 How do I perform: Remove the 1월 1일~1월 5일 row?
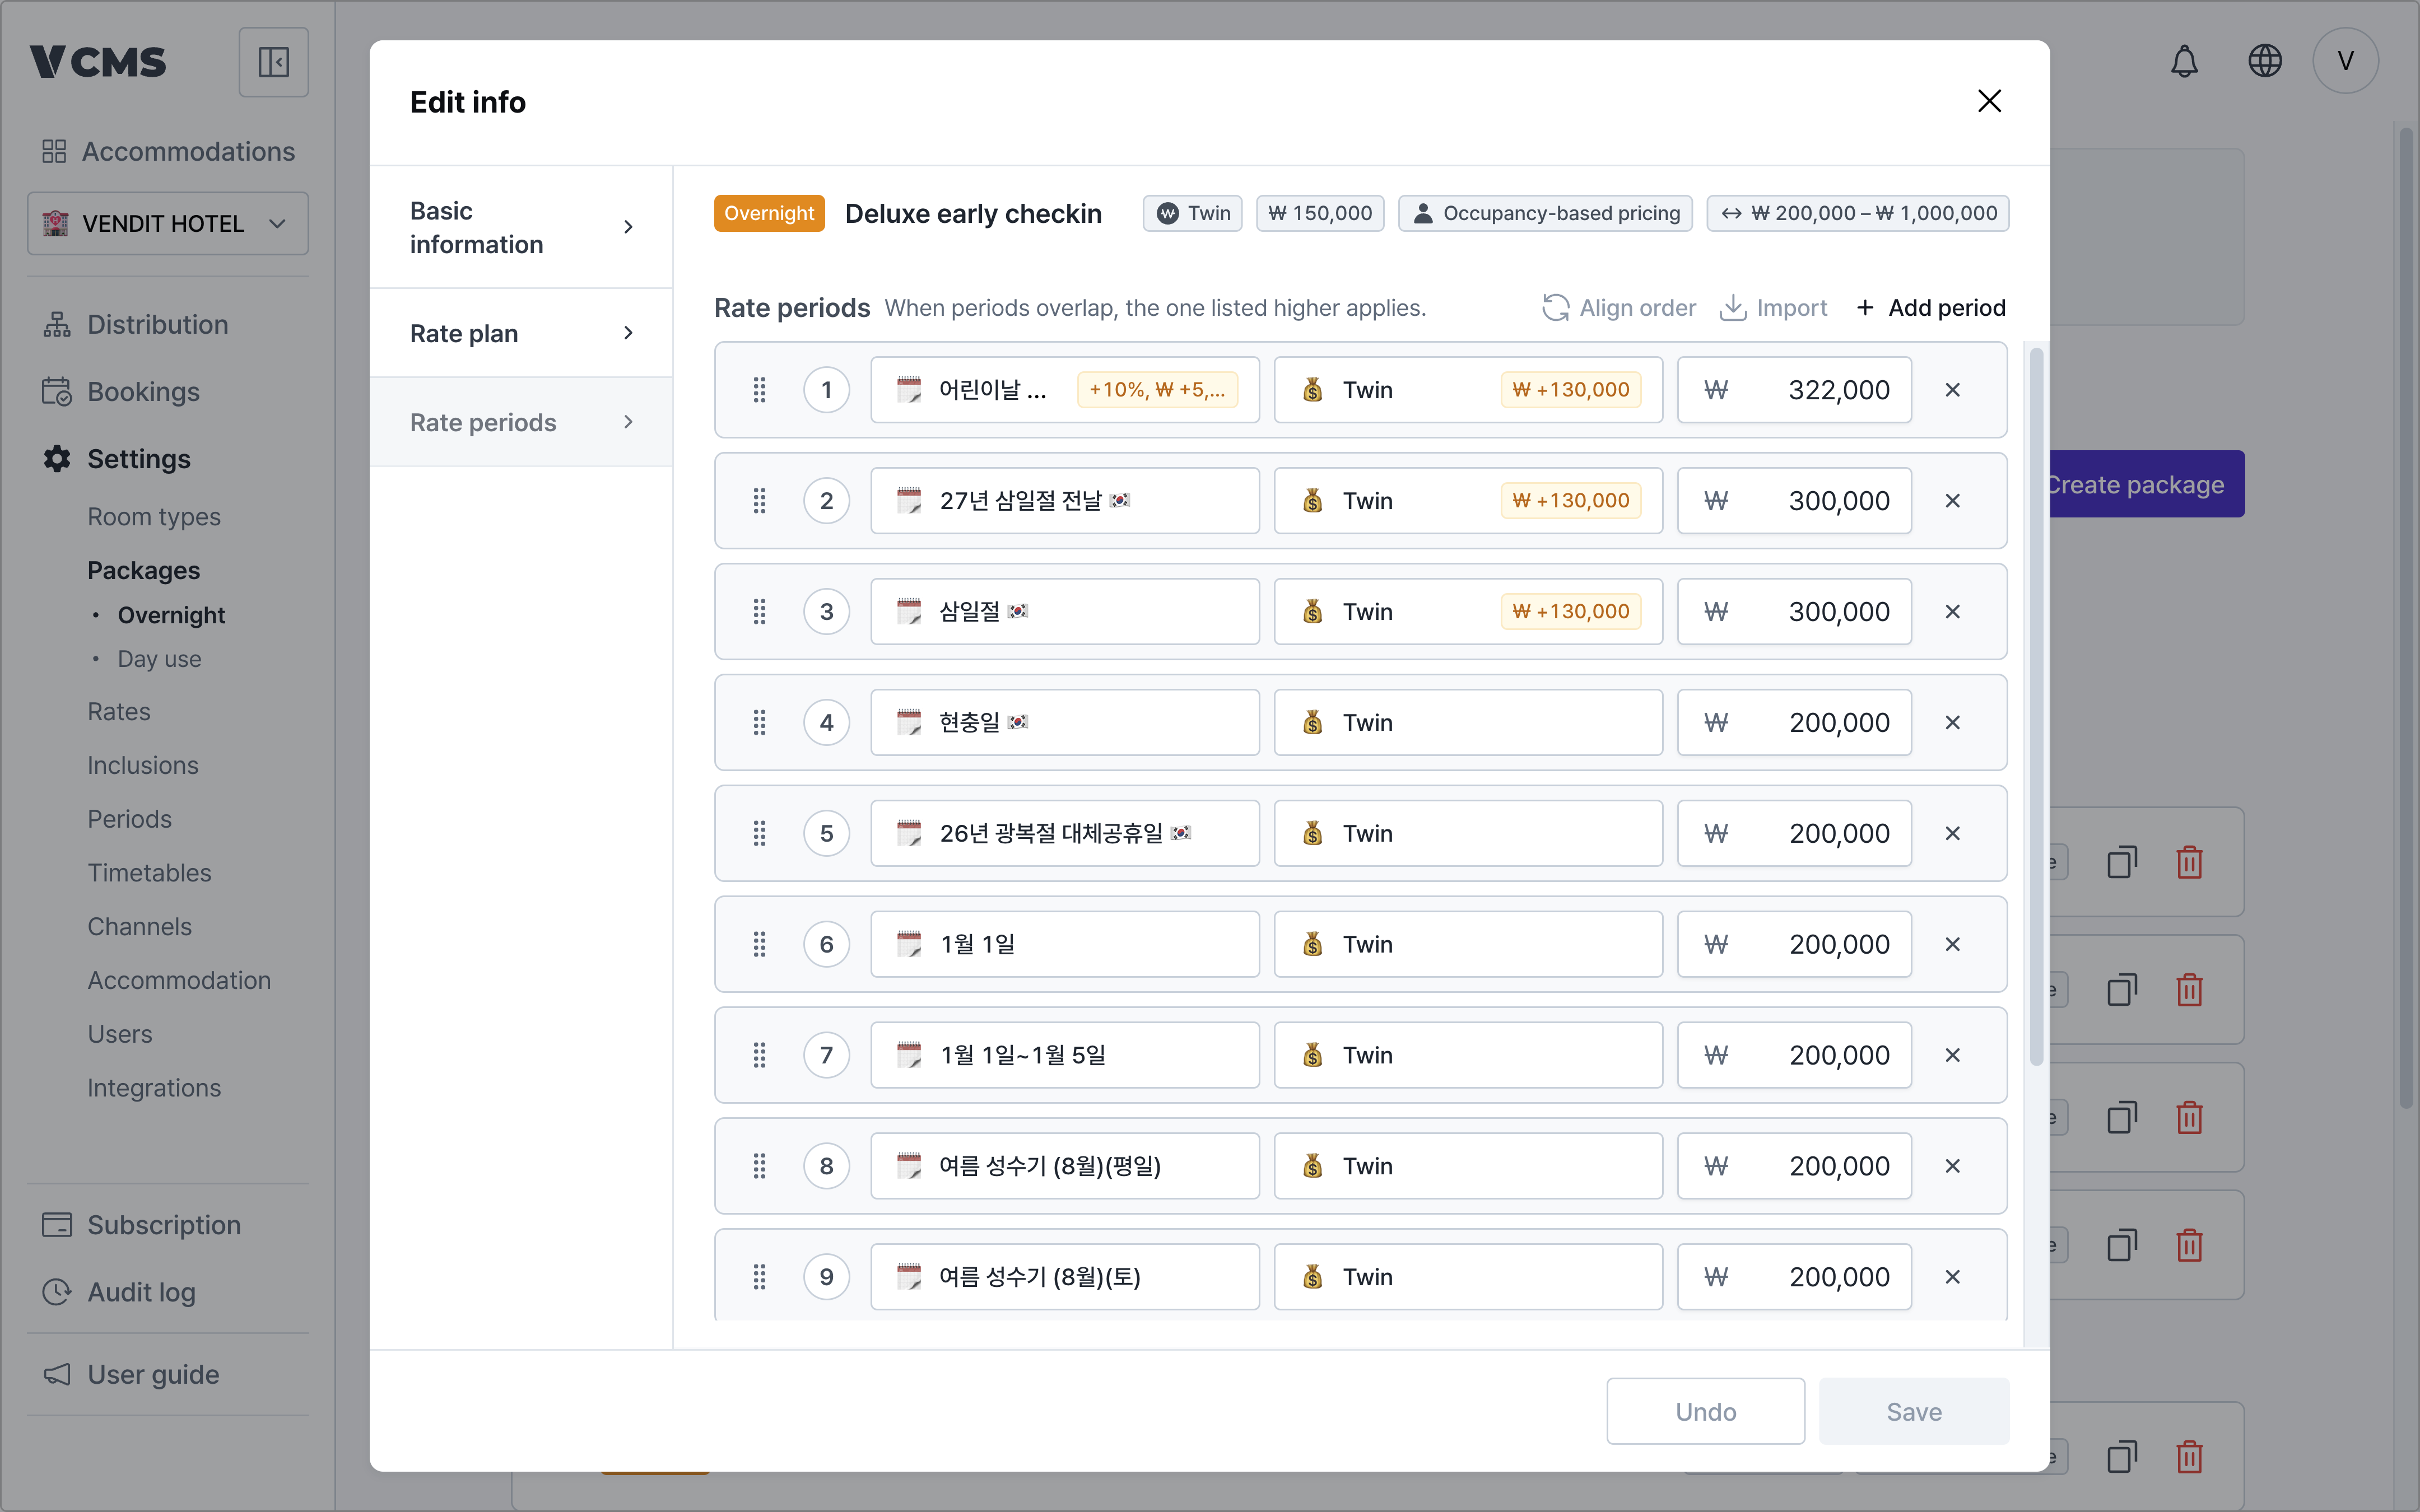tap(1952, 1055)
